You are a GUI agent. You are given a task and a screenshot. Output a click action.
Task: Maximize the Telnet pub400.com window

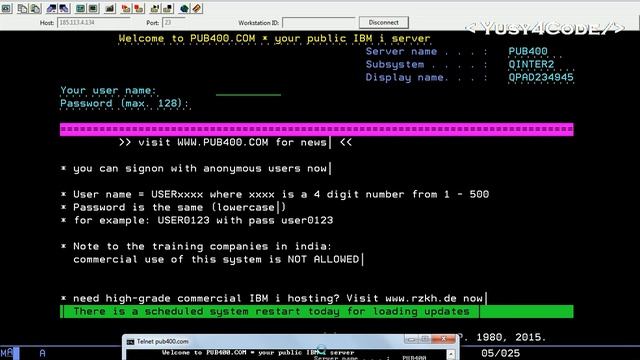tap(424, 339)
